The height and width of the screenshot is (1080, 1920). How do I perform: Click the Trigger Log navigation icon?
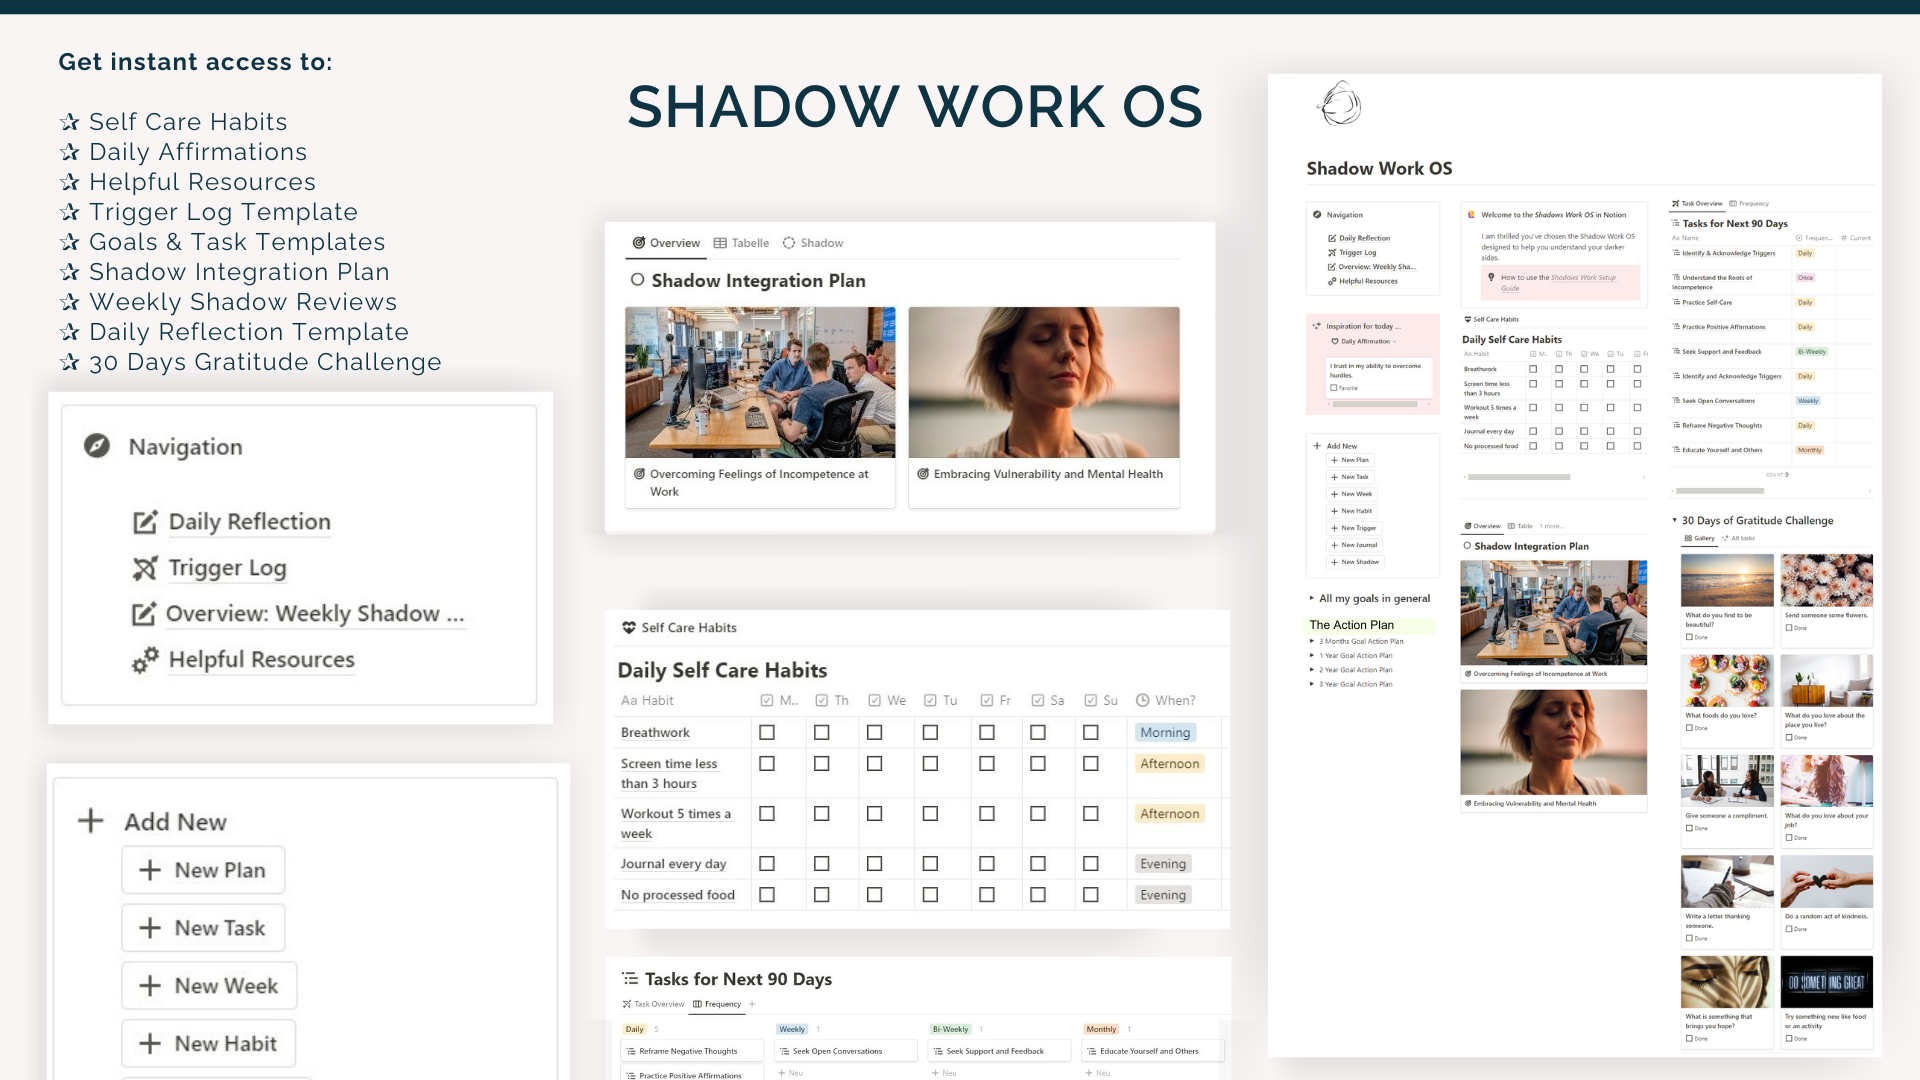[x=142, y=570]
